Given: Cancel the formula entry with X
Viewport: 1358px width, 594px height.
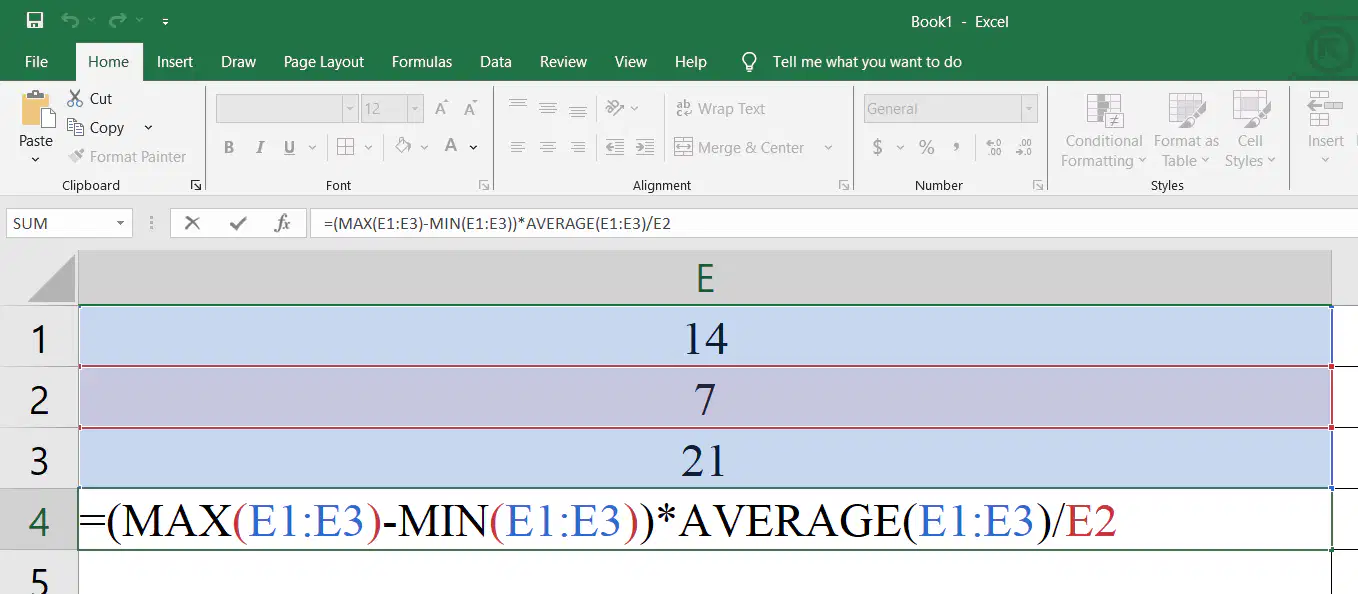Looking at the screenshot, I should 192,223.
